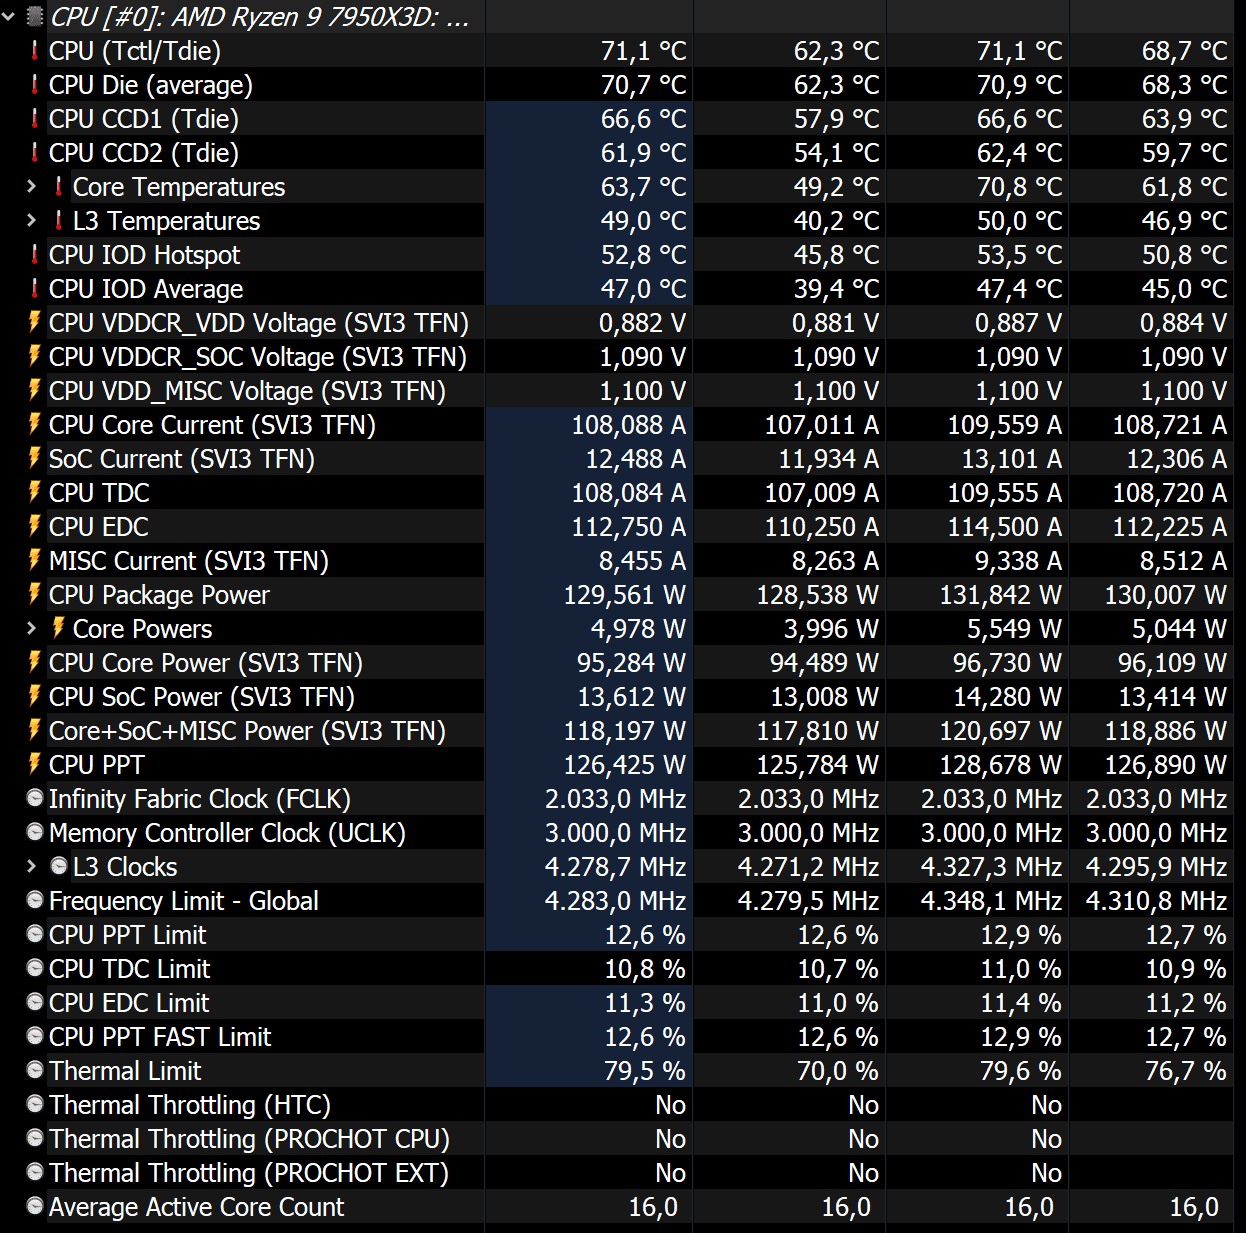Image resolution: width=1246 pixels, height=1233 pixels.
Task: Select the Thermal Throttling (PROCHOT CPU) row label
Action: 250,1139
